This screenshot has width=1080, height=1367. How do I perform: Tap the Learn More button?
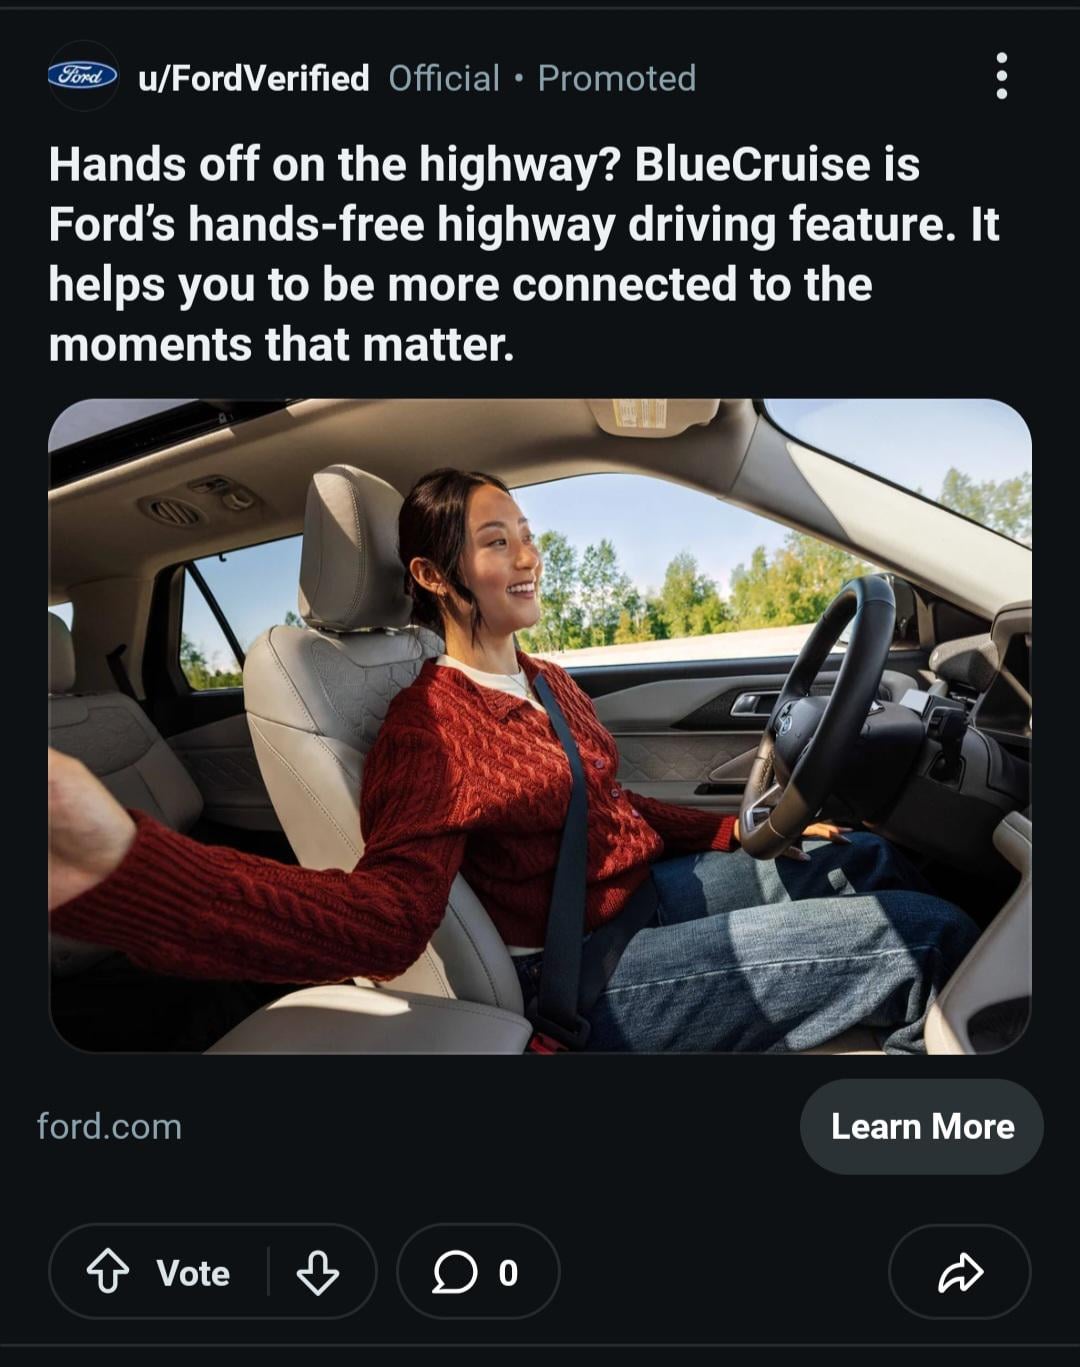click(922, 1126)
